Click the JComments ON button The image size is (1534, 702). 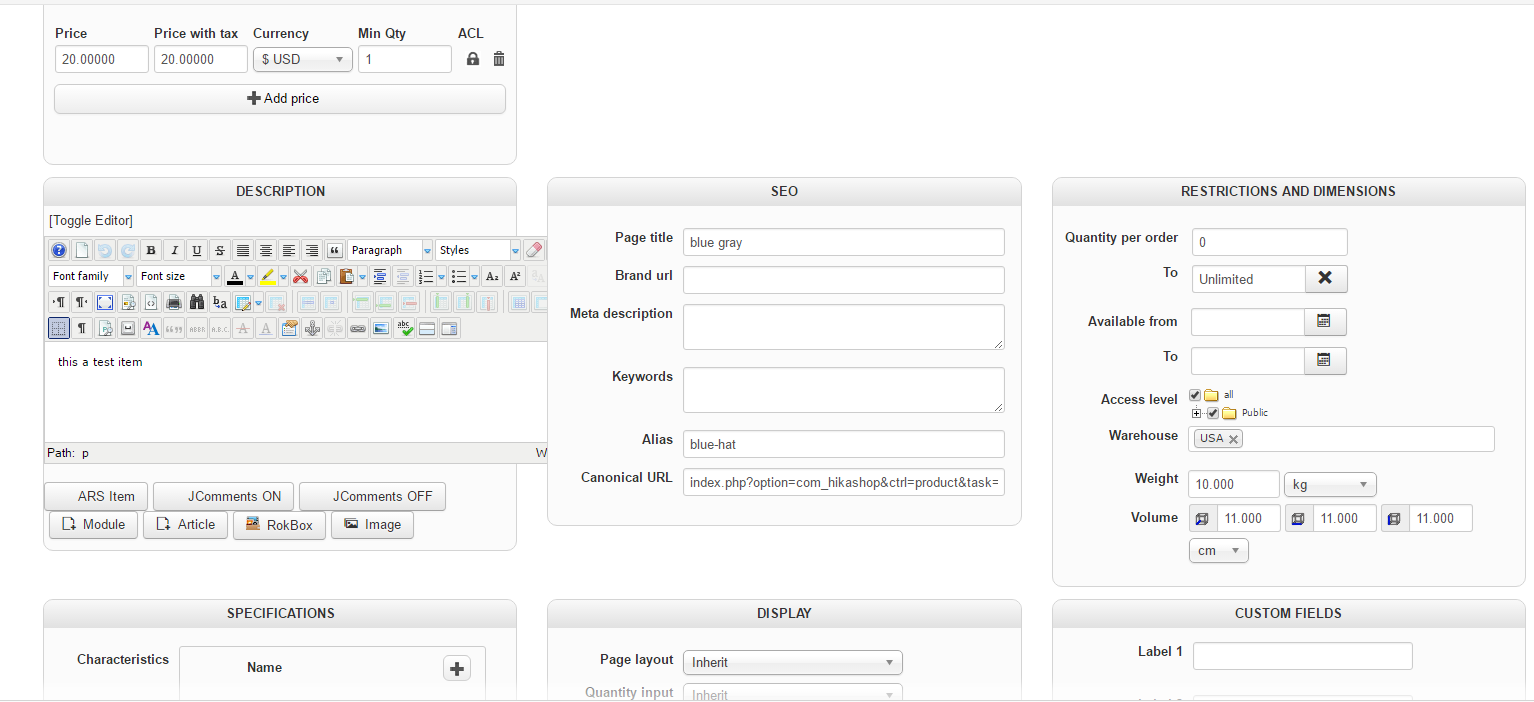point(223,496)
